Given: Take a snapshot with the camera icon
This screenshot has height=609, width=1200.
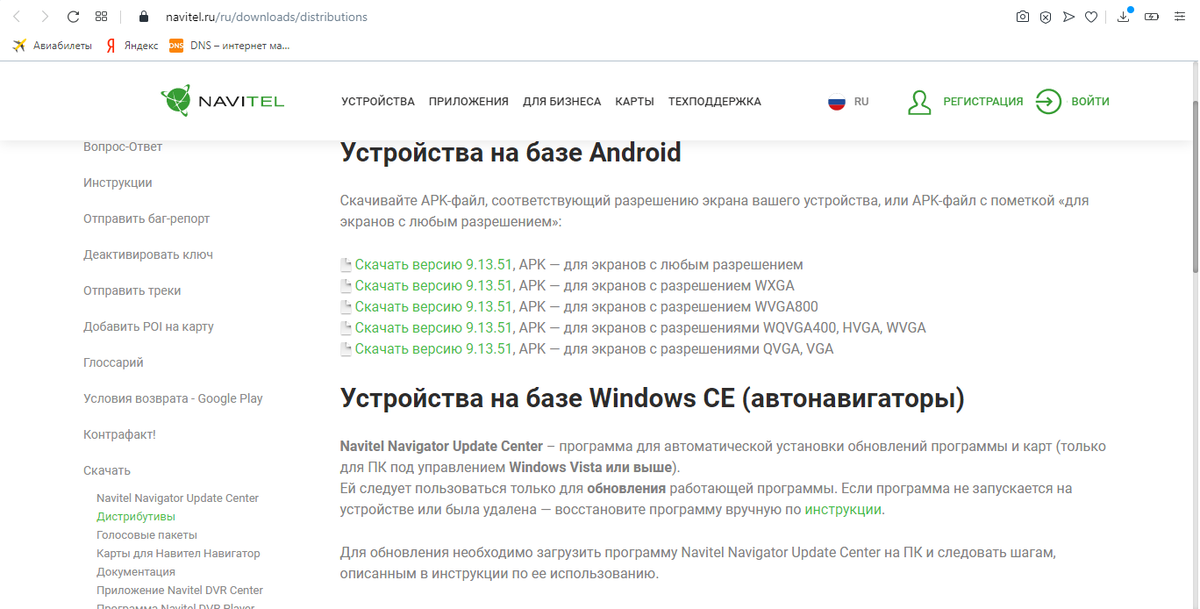Looking at the screenshot, I should pyautogui.click(x=1022, y=17).
